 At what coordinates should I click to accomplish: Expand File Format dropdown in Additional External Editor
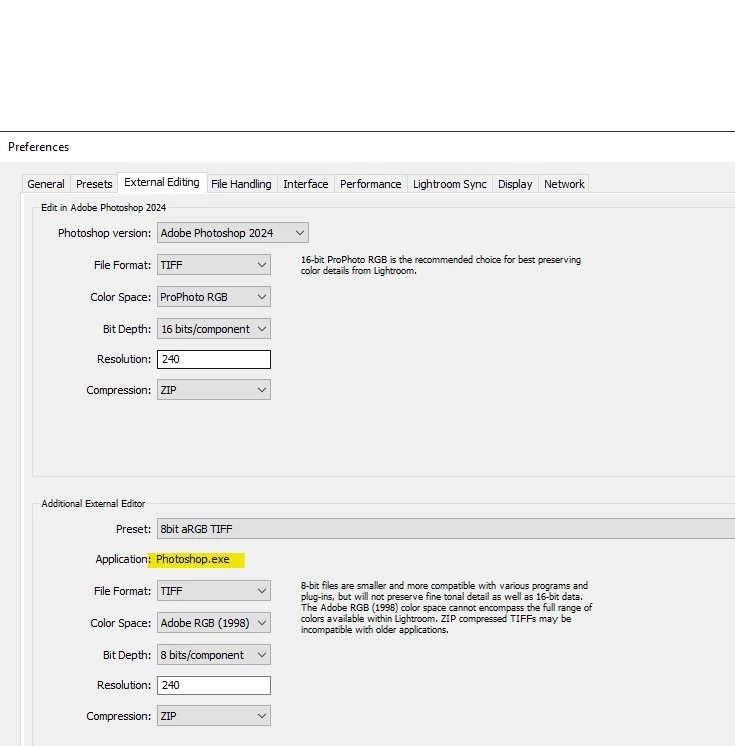(214, 591)
